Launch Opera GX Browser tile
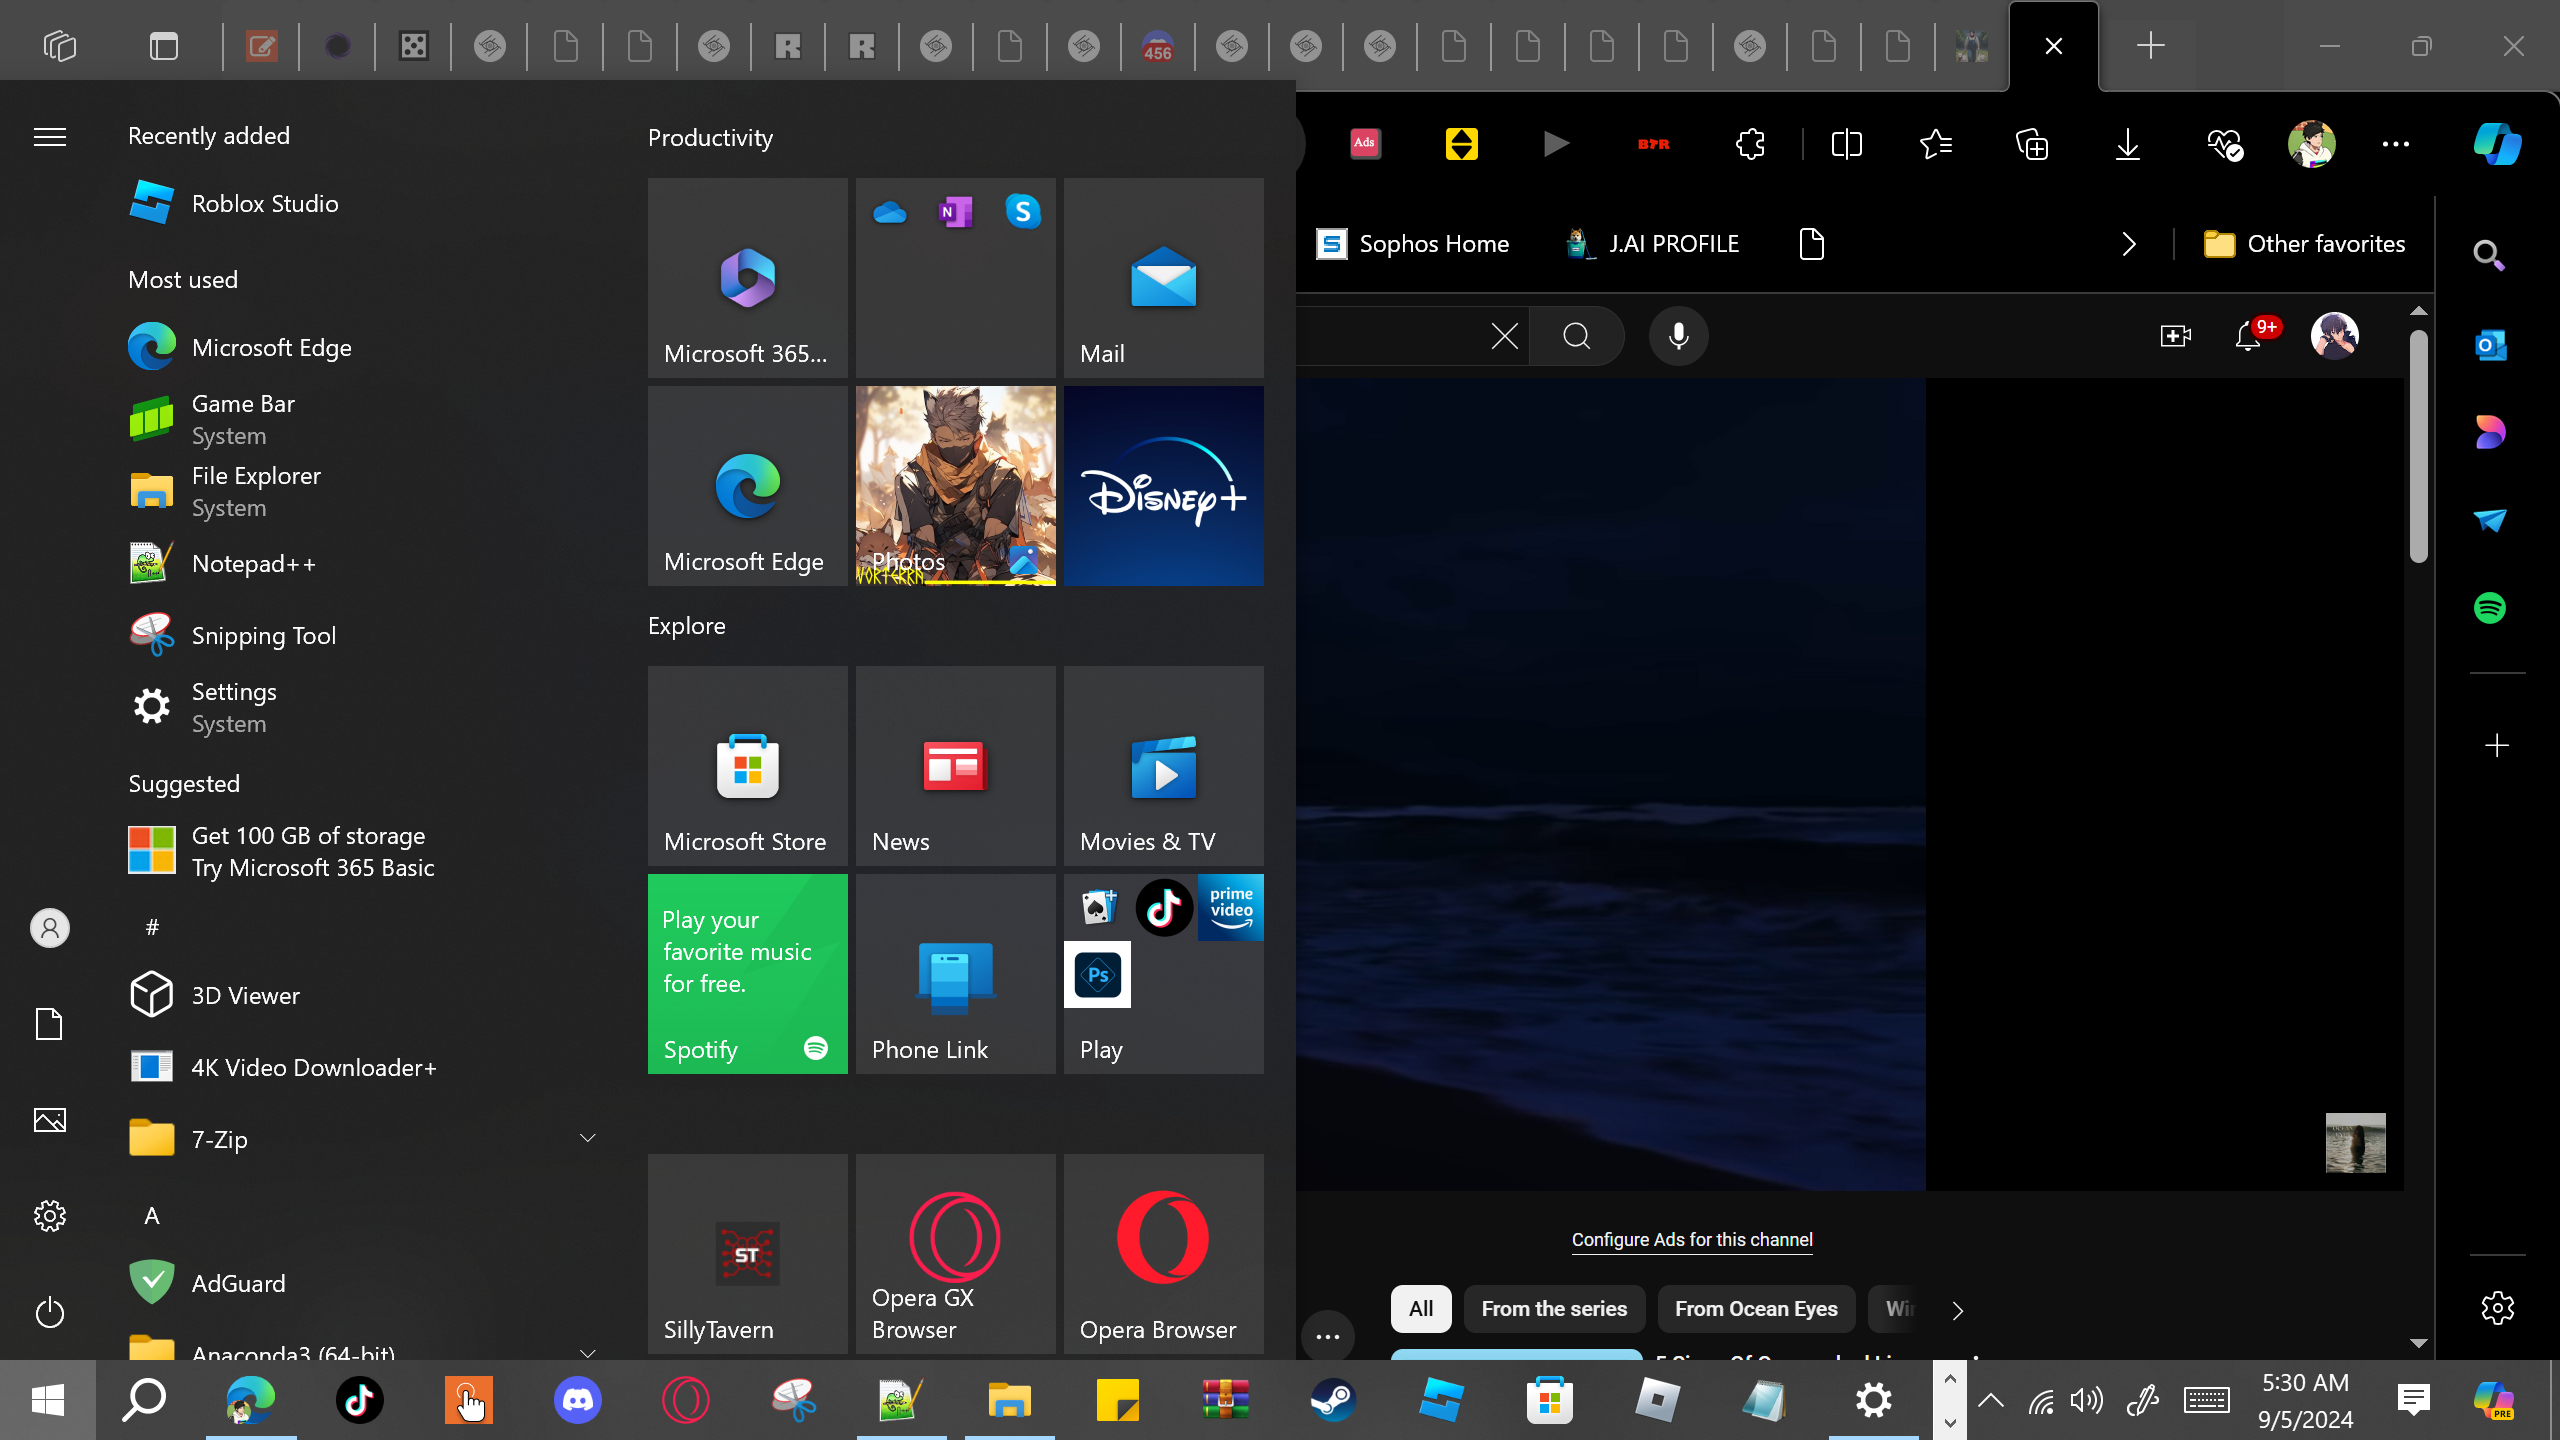Image resolution: width=2560 pixels, height=1440 pixels. pyautogui.click(x=955, y=1253)
